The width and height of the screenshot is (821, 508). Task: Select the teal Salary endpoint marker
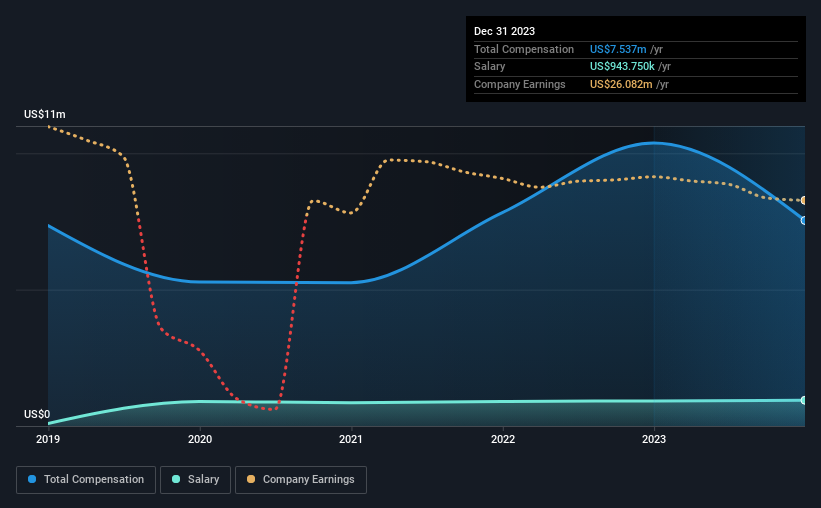click(804, 400)
